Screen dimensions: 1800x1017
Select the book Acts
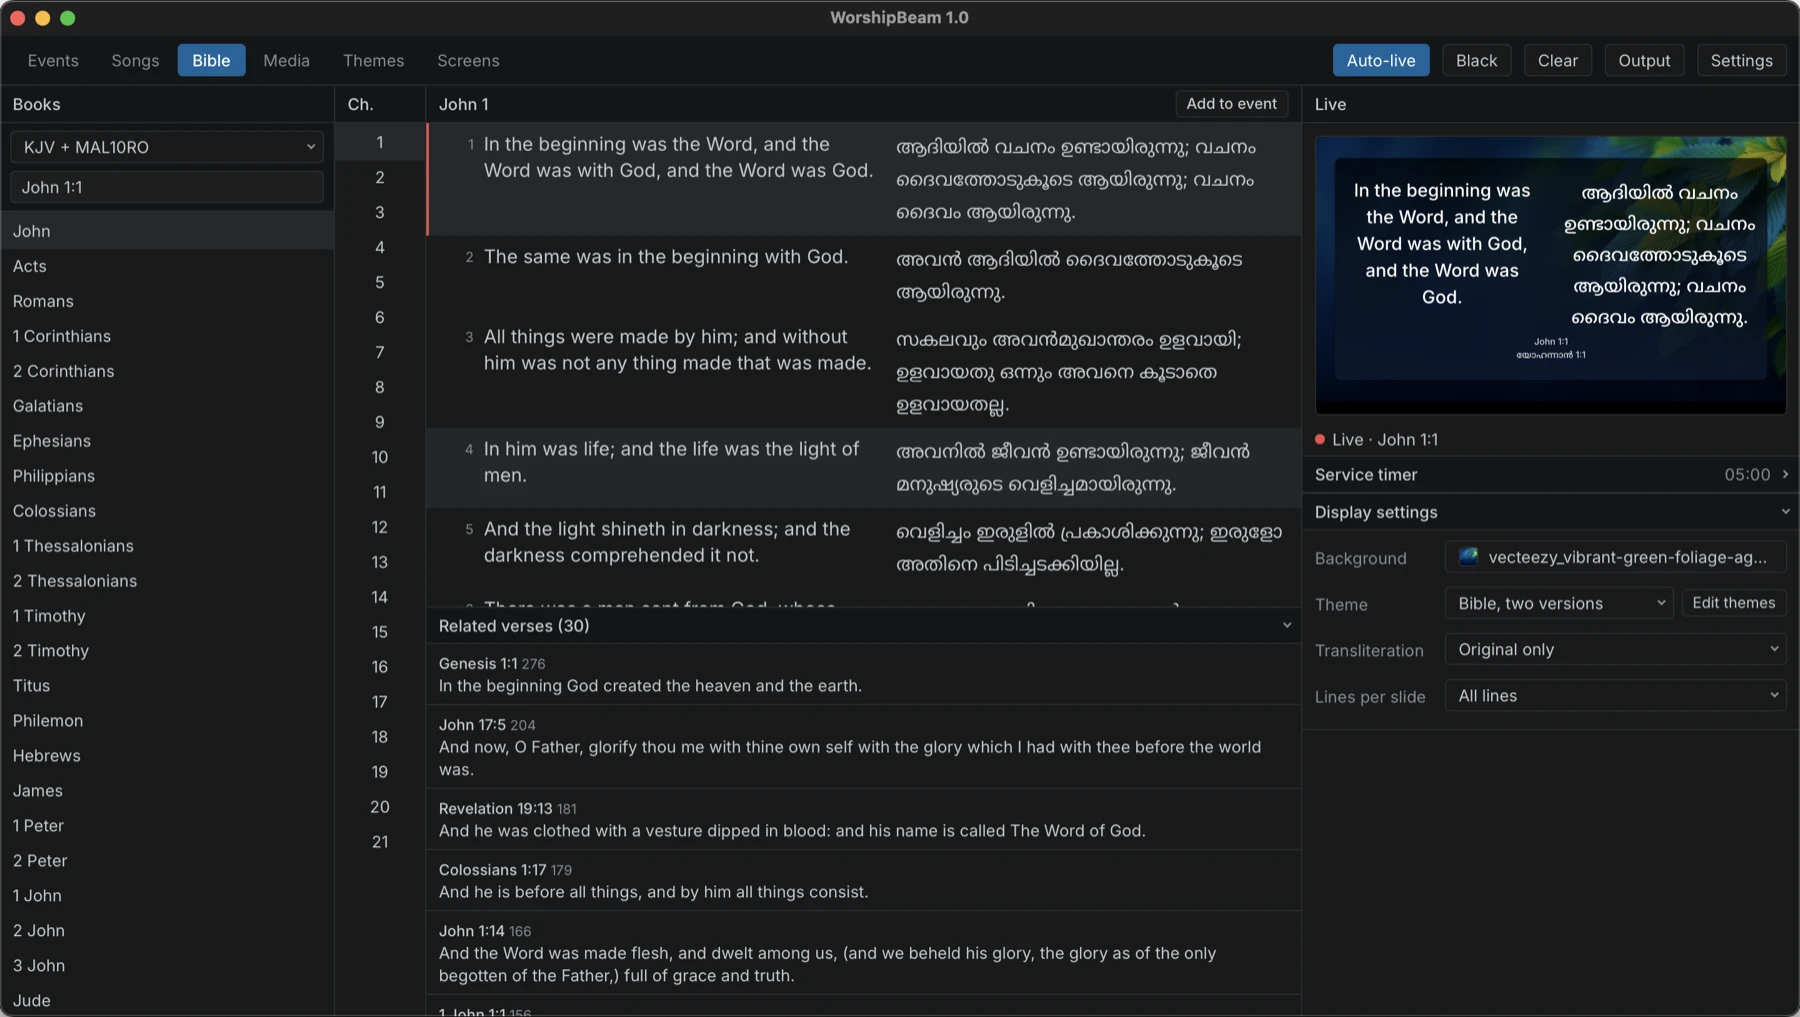[167, 266]
